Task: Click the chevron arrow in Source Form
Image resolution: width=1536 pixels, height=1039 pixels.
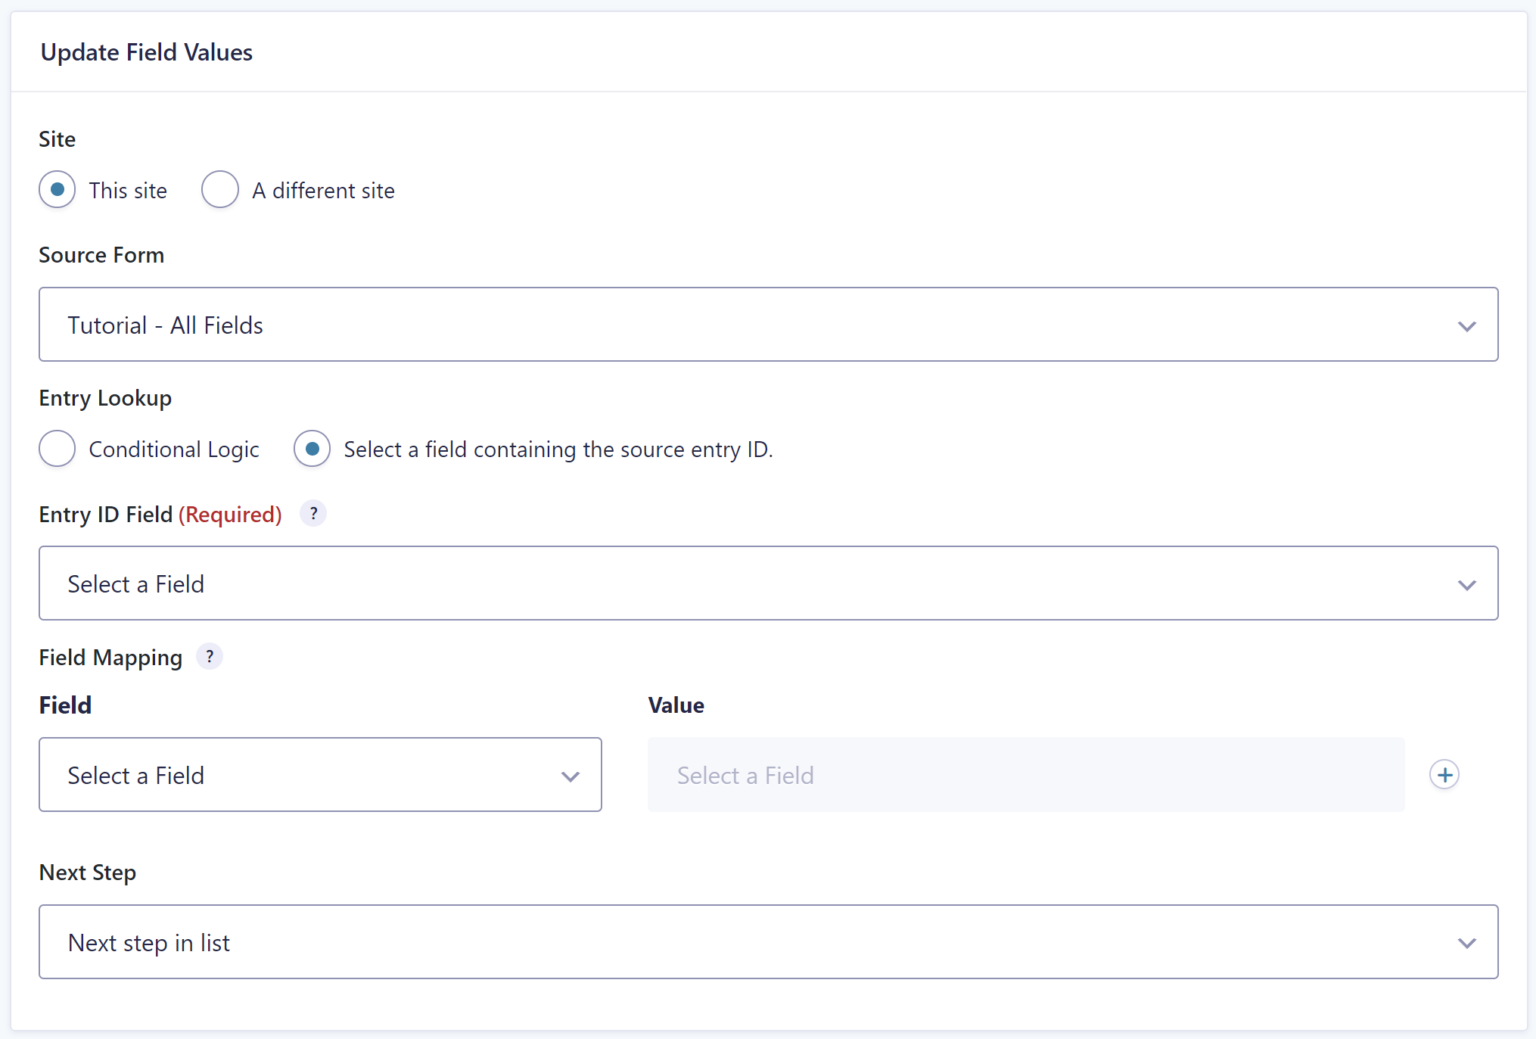Action: [x=1466, y=326]
